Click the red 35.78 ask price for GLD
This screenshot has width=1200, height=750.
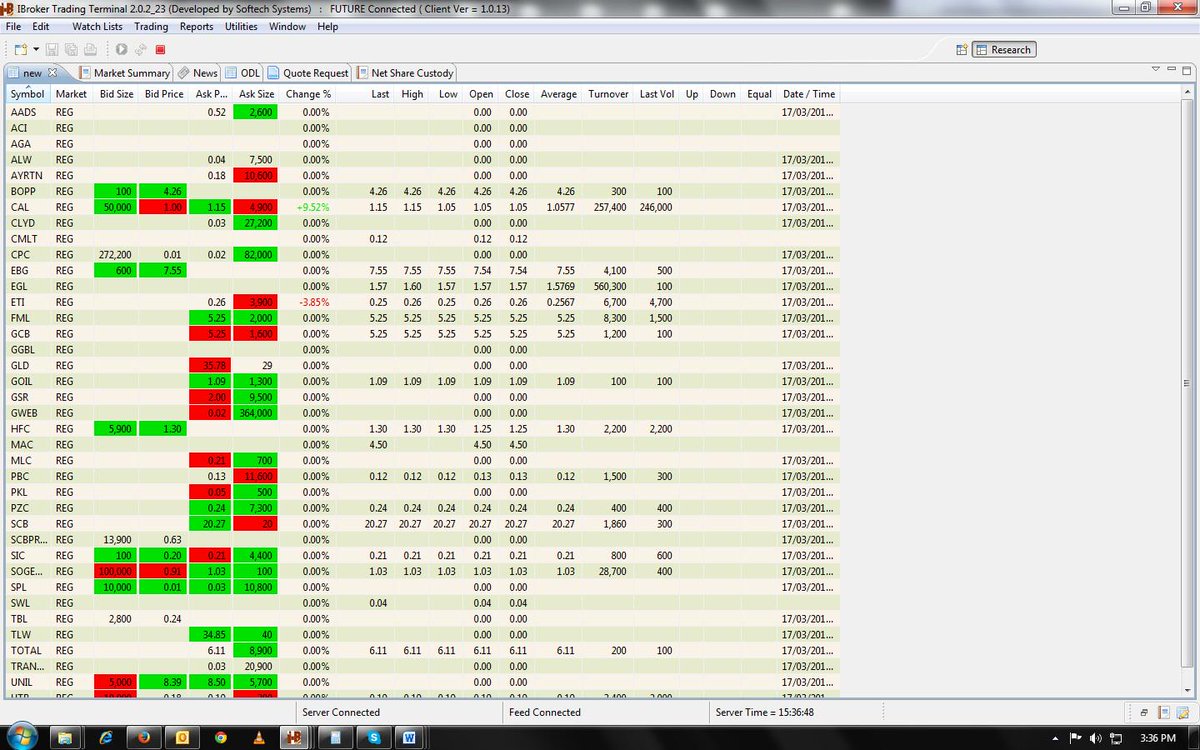click(210, 365)
